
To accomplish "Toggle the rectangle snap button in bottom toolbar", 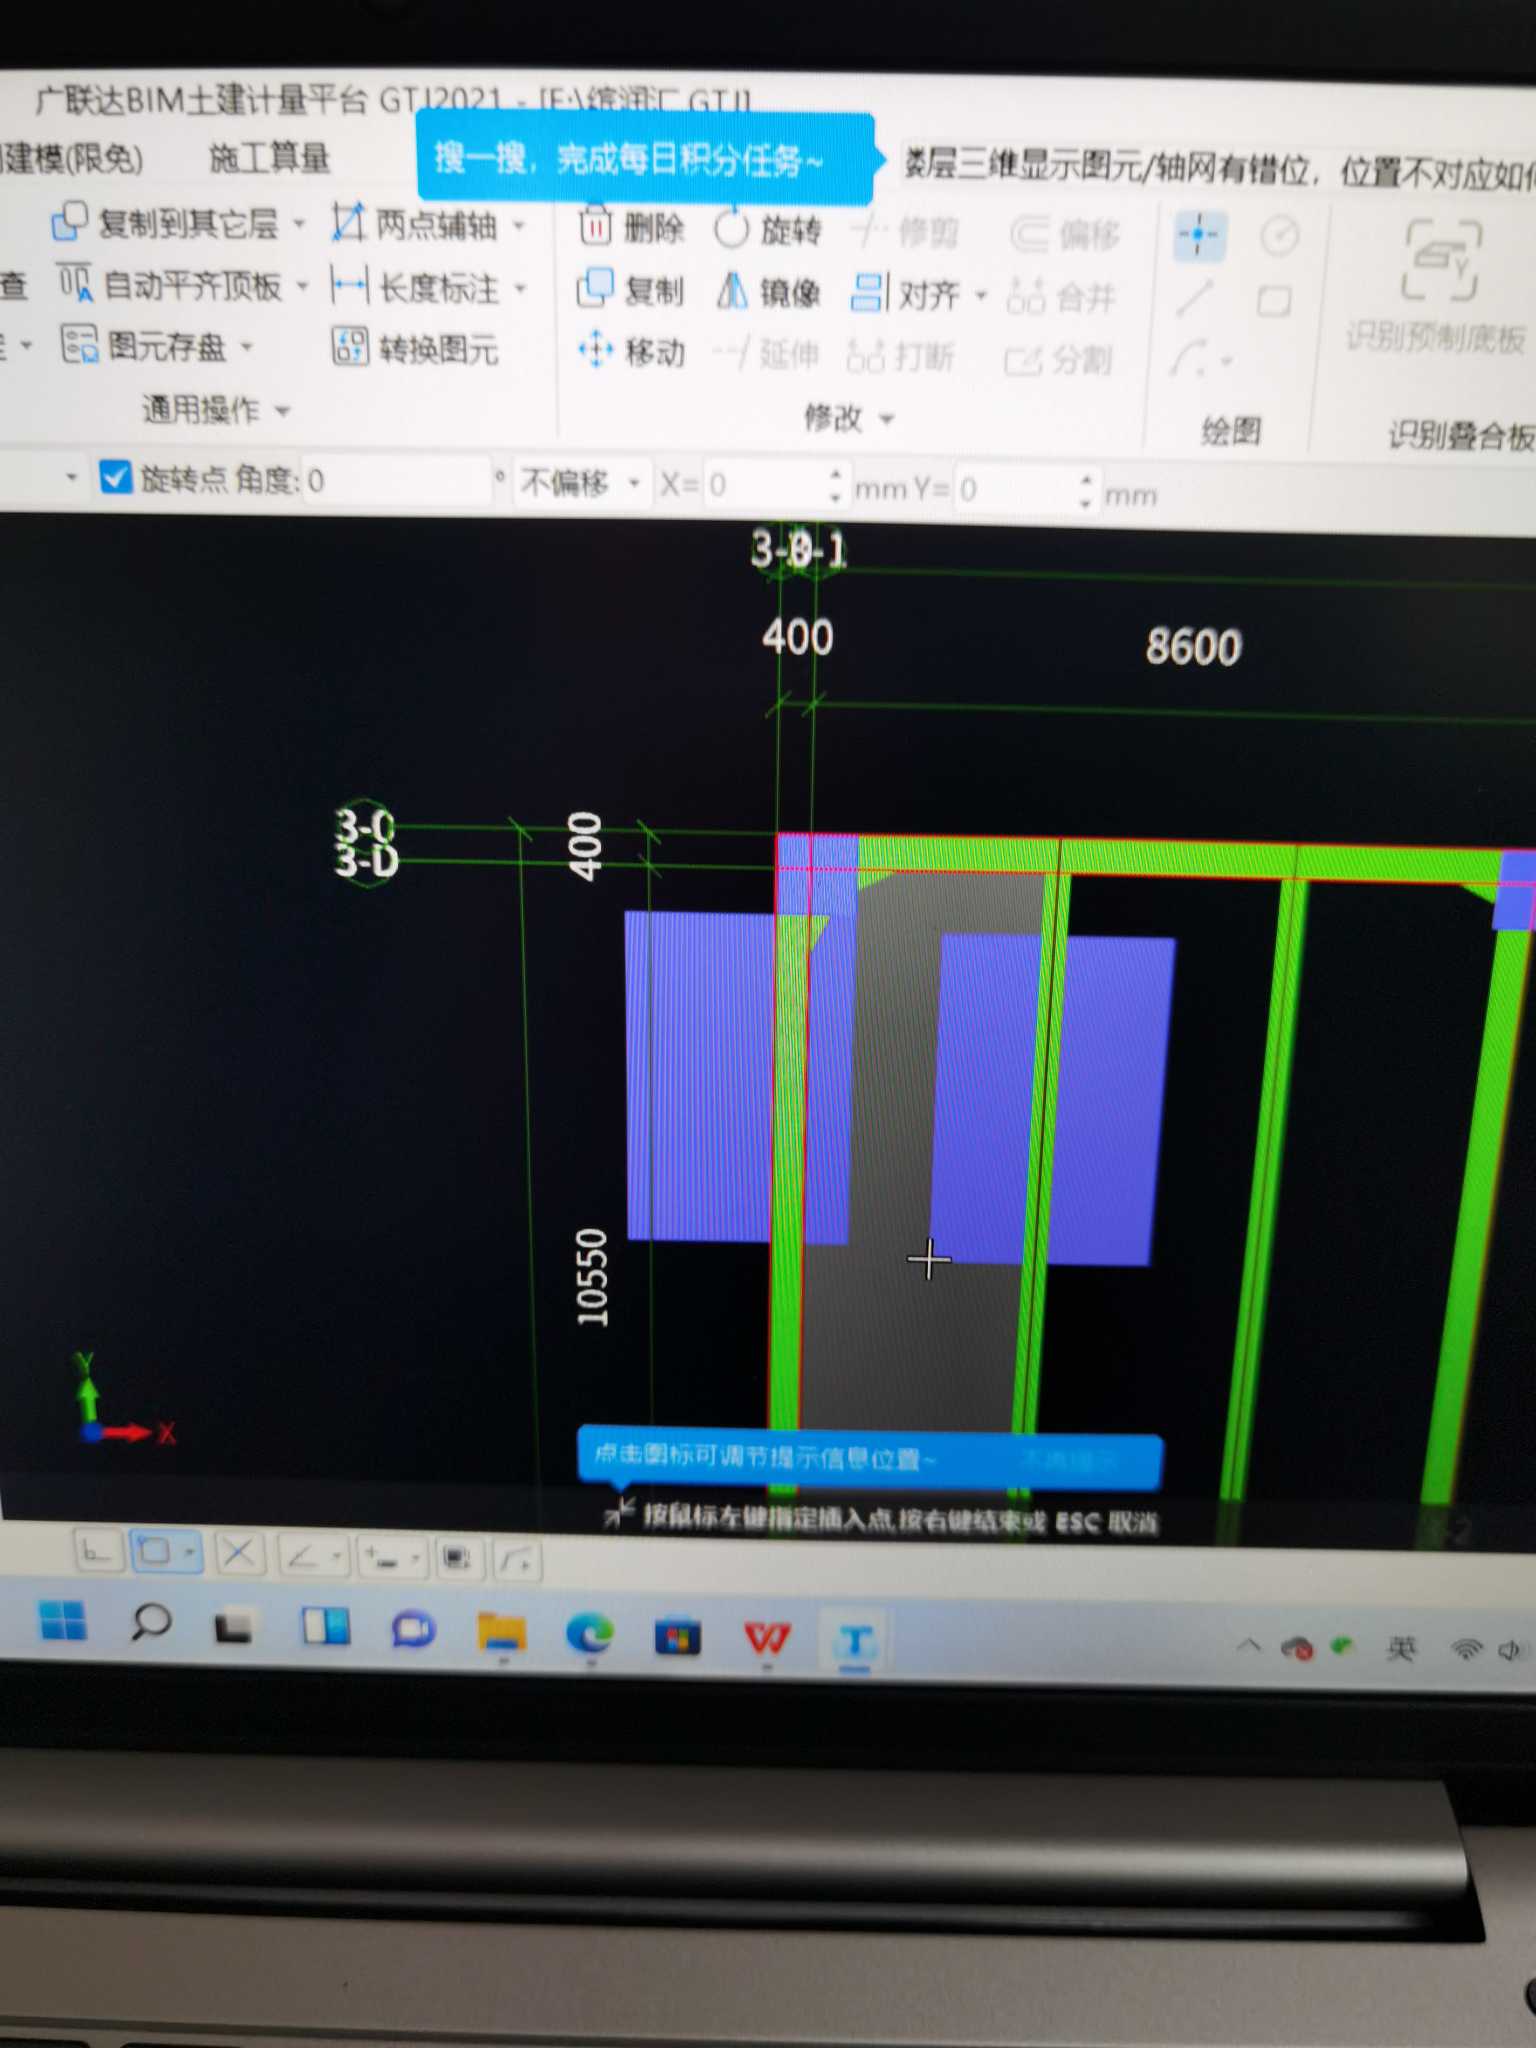I will pos(155,1552).
